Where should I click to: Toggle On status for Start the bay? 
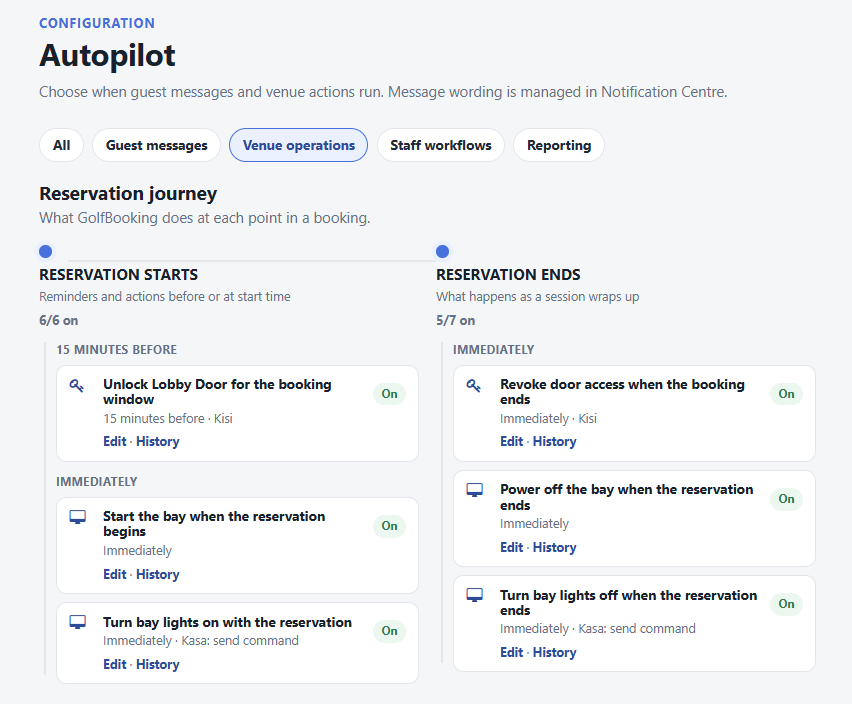389,526
